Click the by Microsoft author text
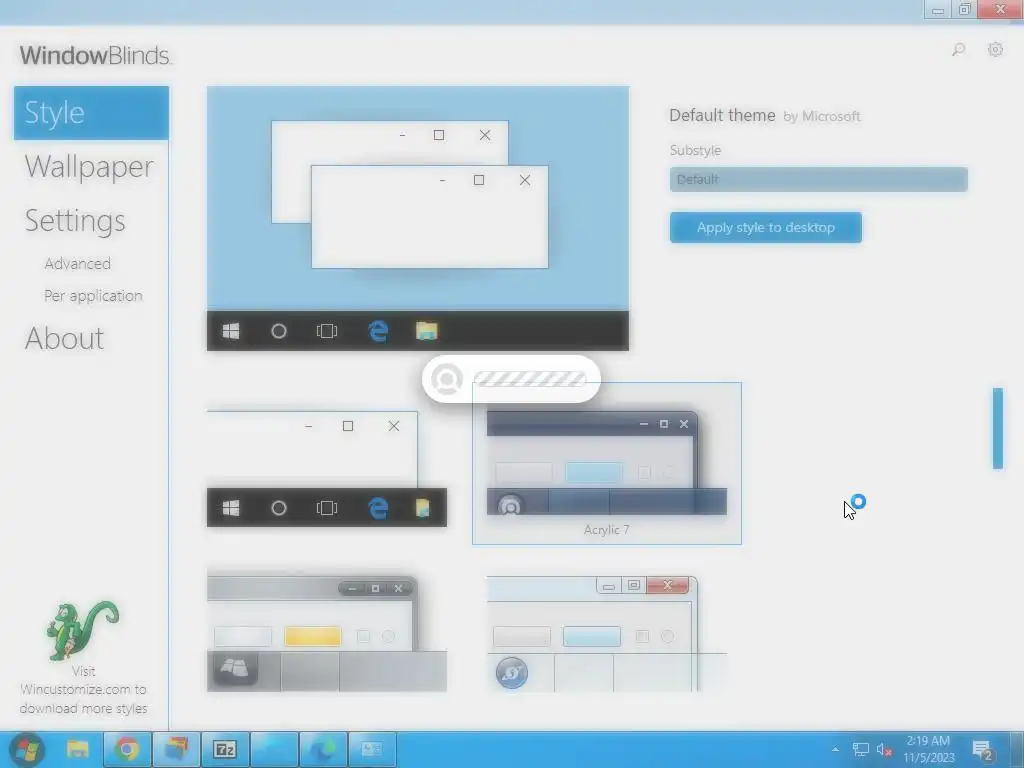The width and height of the screenshot is (1024, 768). point(822,116)
